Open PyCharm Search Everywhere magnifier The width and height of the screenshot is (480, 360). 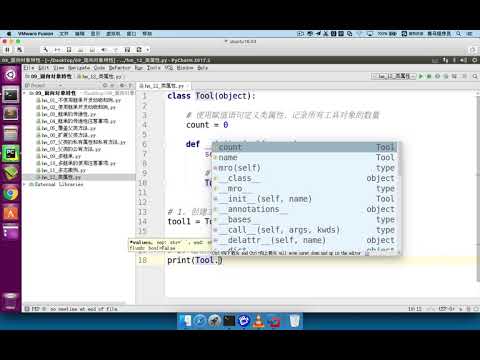[475, 76]
